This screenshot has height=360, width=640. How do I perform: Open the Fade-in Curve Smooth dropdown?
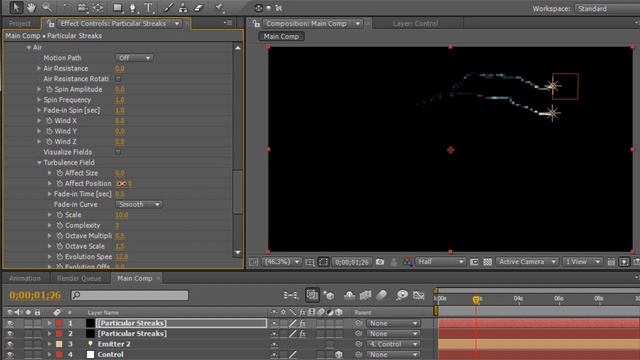click(139, 204)
